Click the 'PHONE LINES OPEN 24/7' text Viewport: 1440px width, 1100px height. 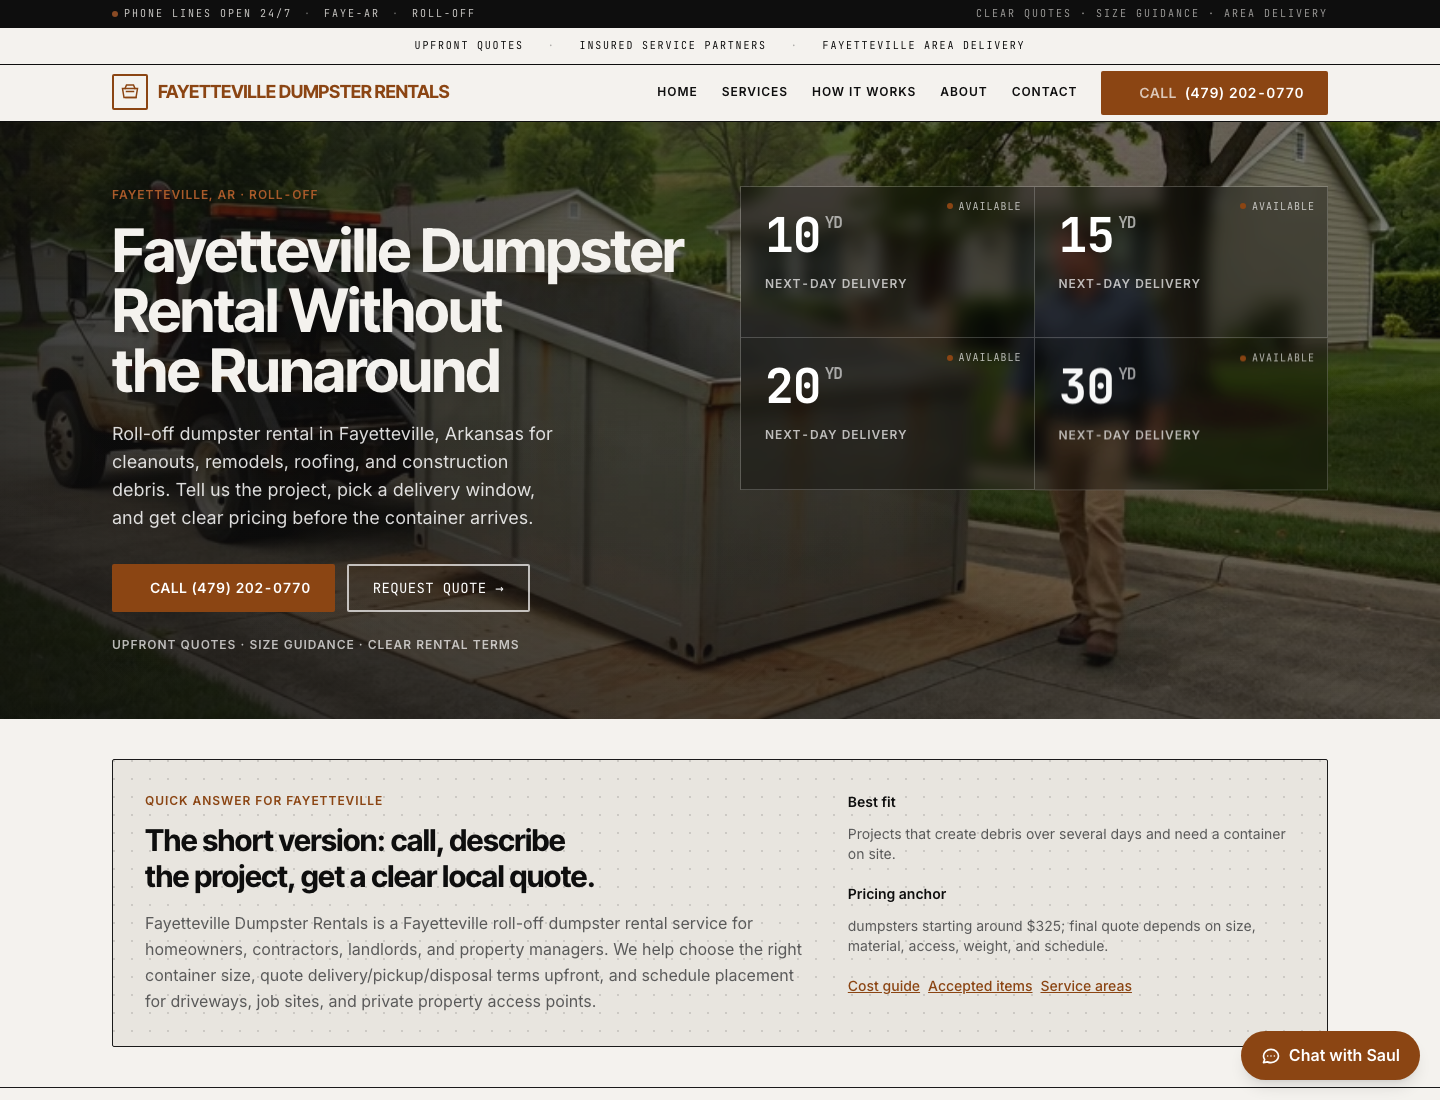click(x=208, y=14)
